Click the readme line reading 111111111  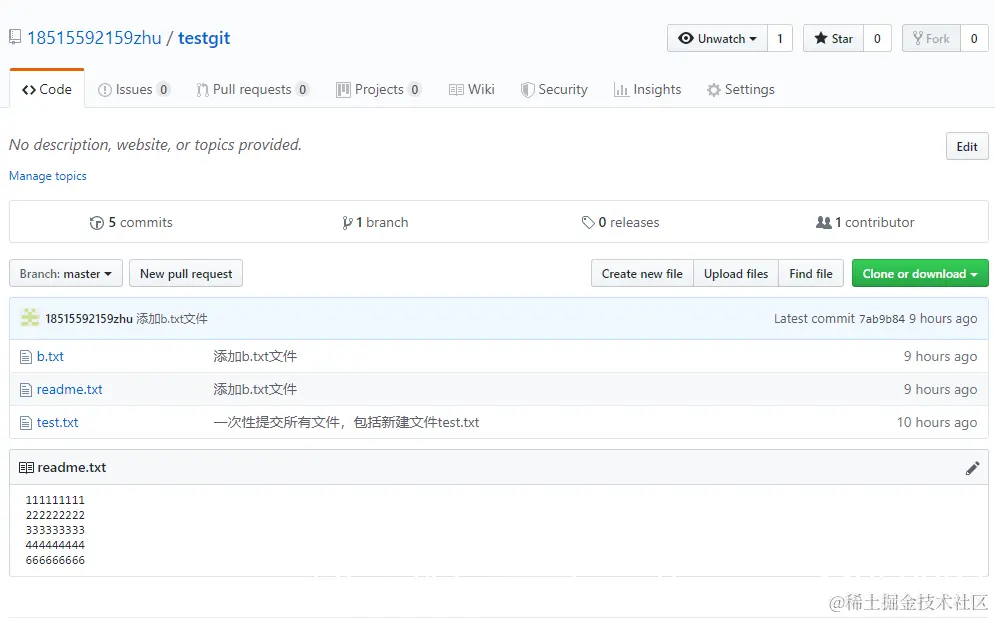pyautogui.click(x=55, y=500)
